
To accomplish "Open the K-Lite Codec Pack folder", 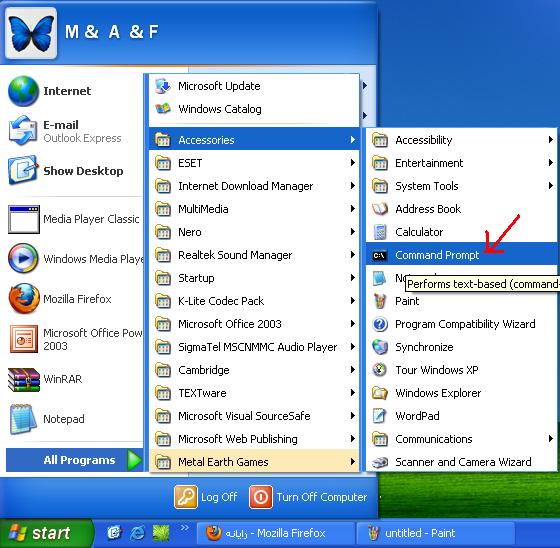I will (254, 301).
